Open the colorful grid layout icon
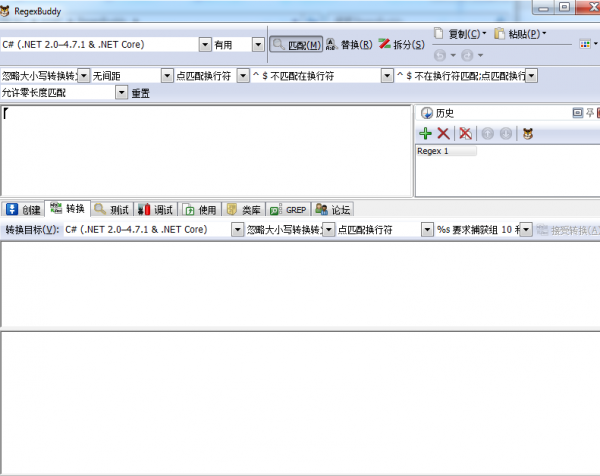This screenshot has height=476, width=600. 585,44
